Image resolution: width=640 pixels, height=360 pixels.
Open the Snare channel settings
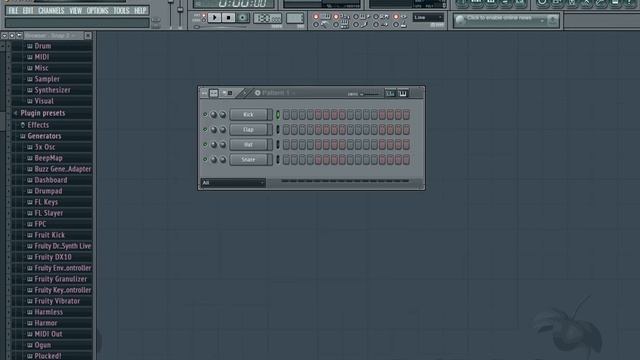248,160
